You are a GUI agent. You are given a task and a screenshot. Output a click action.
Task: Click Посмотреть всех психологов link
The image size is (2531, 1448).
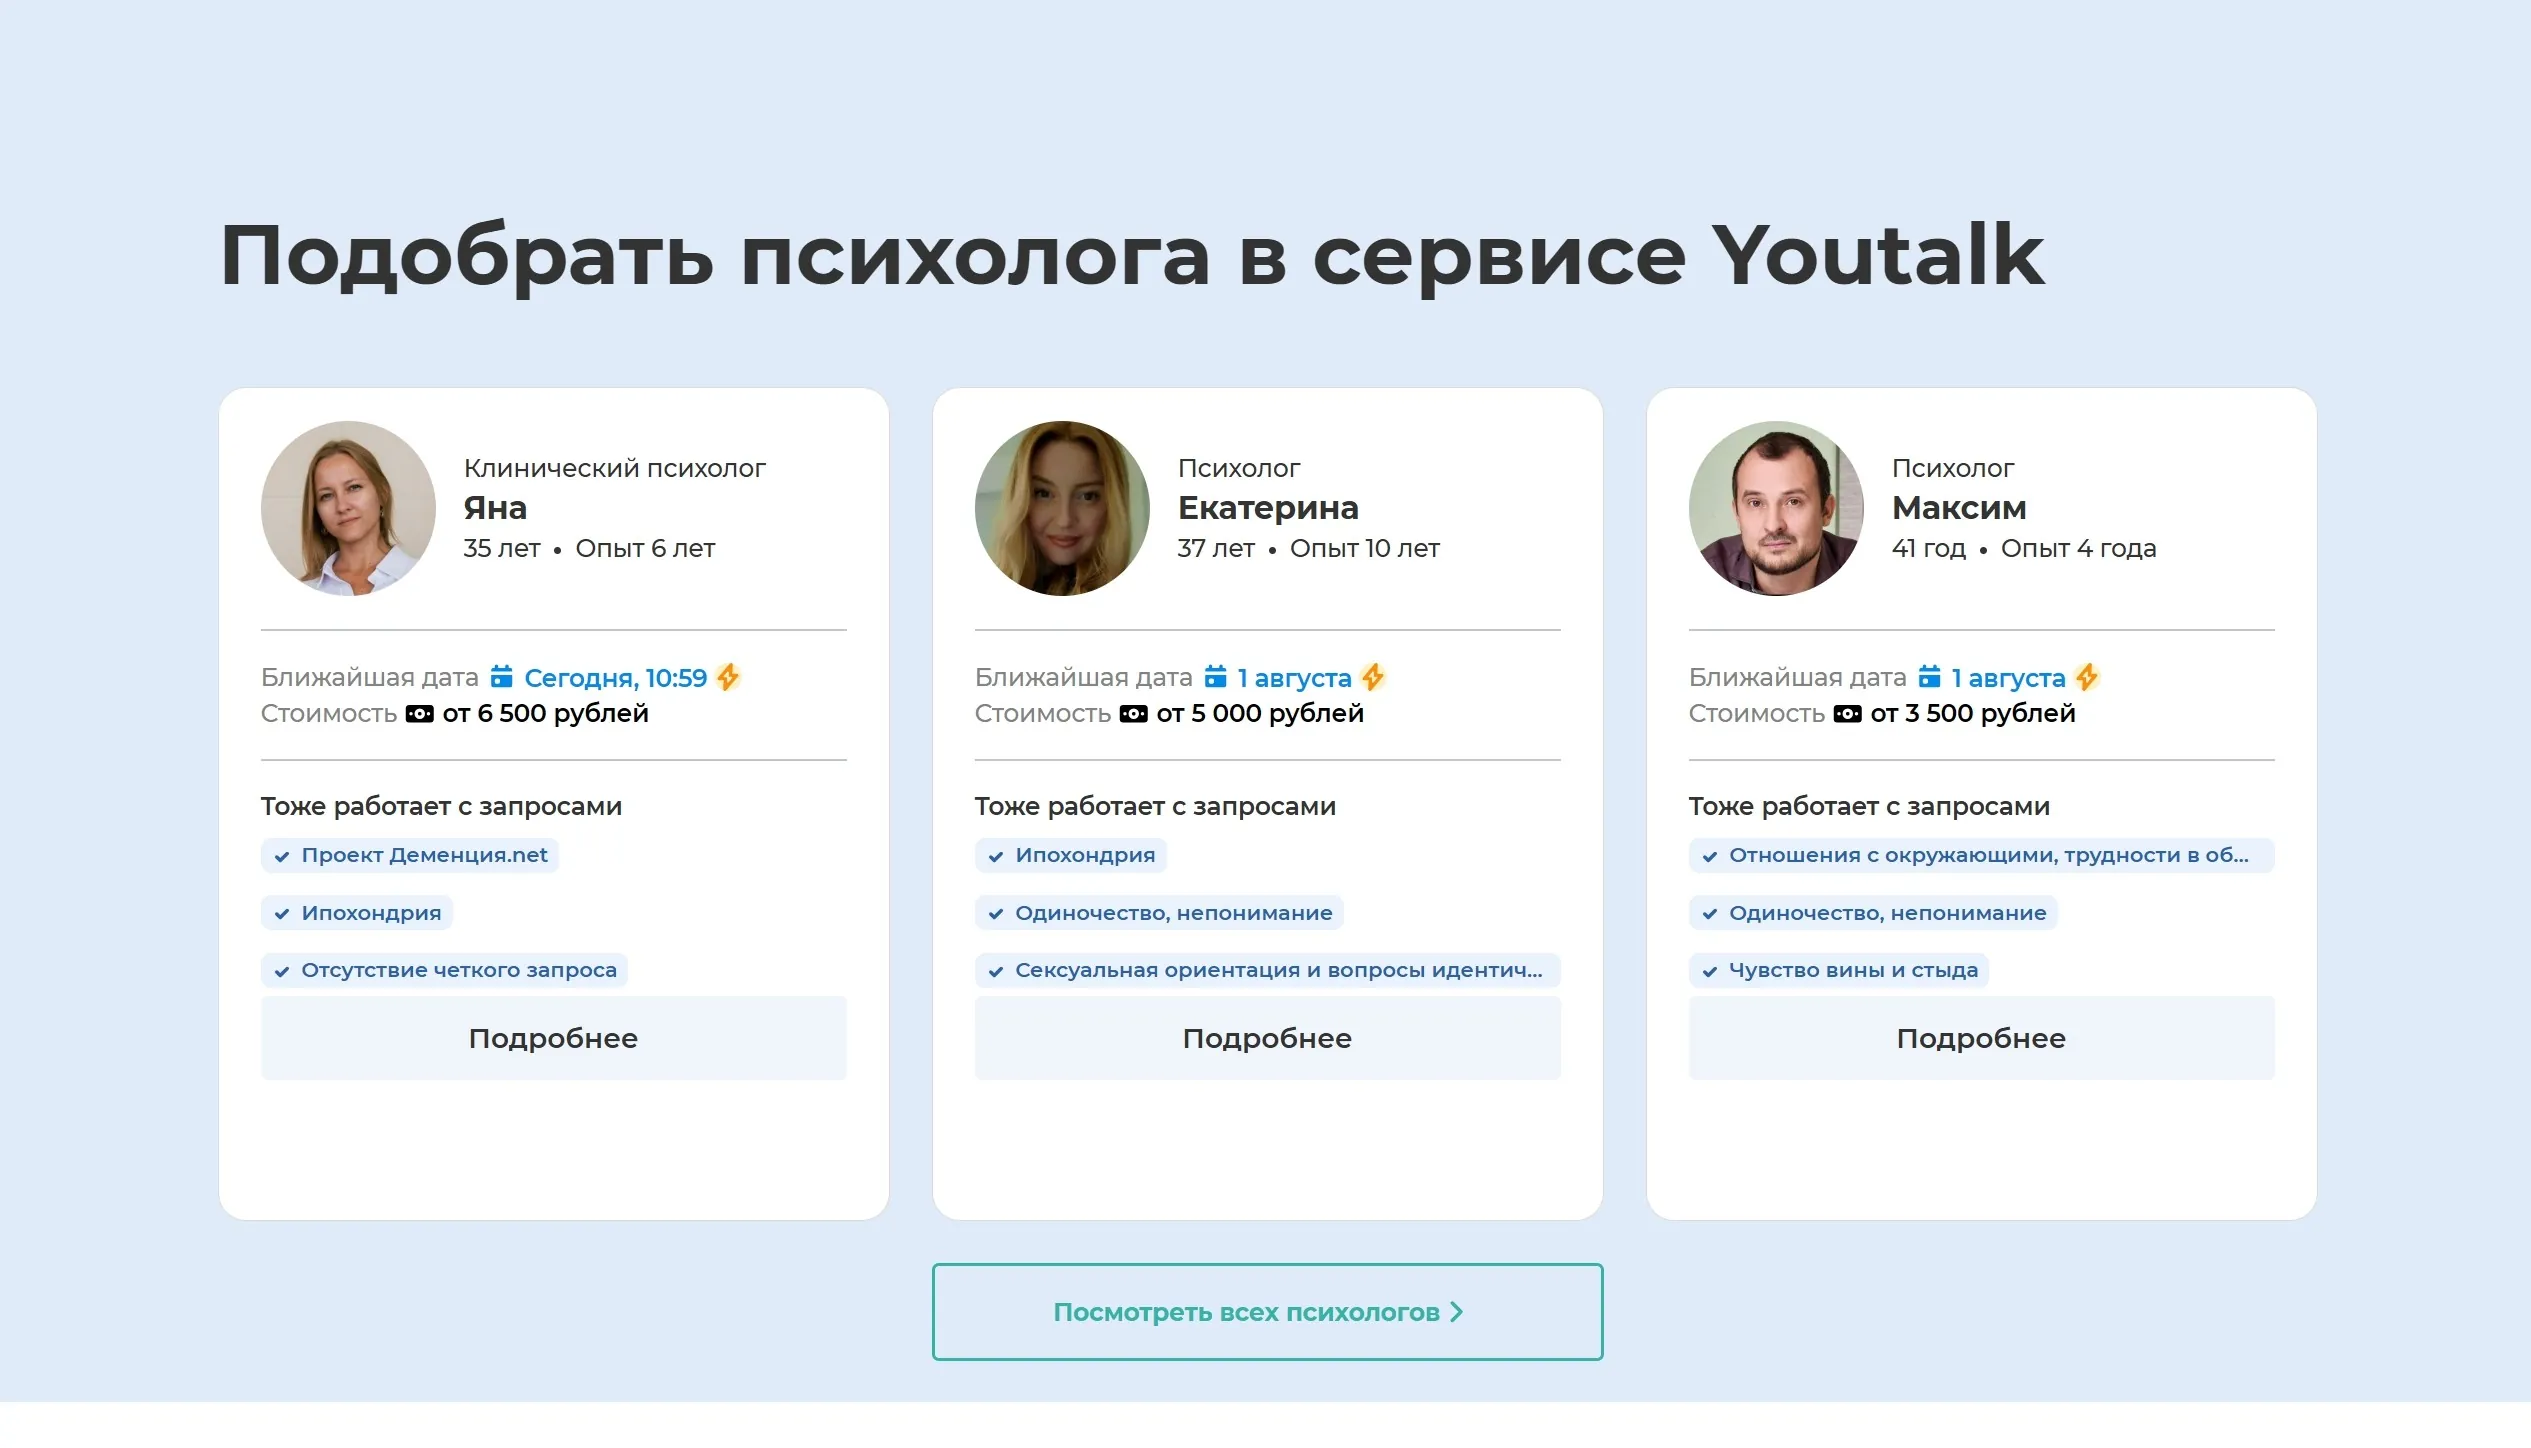1245,1312
